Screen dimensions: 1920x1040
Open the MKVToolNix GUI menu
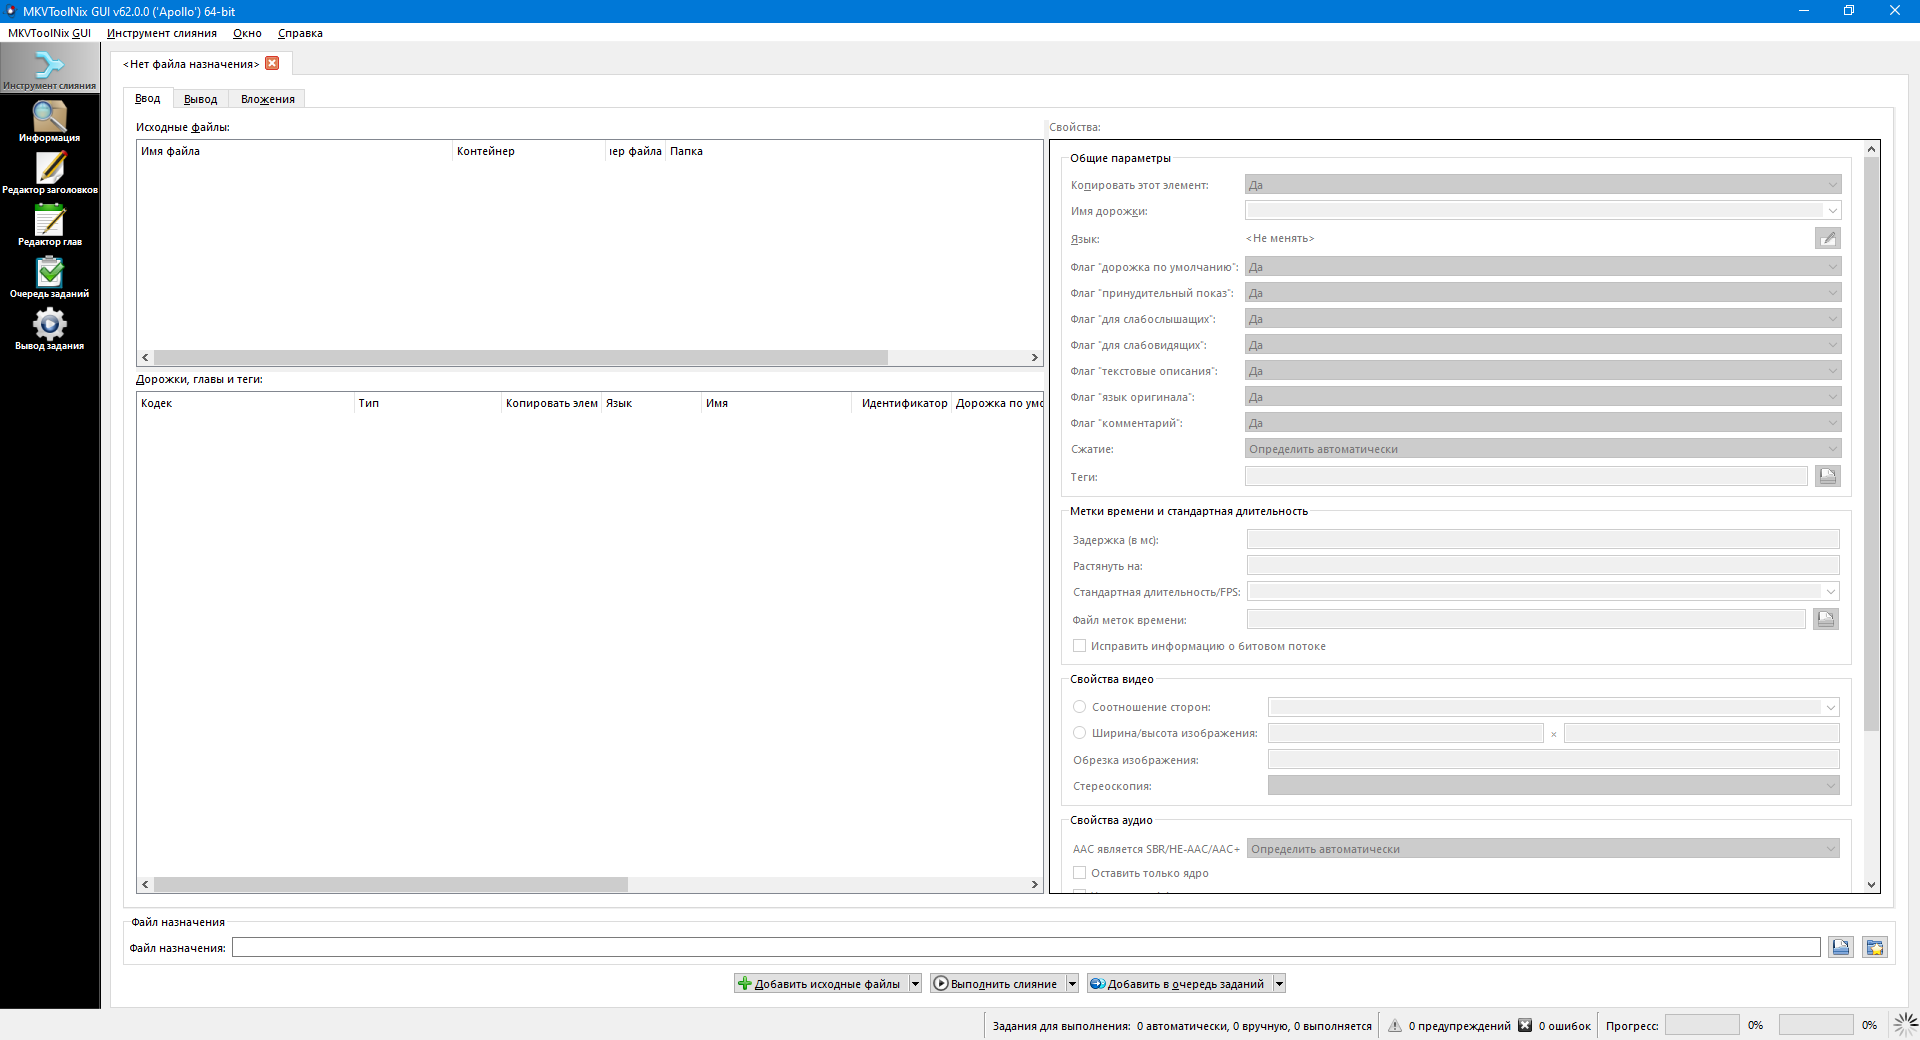point(49,33)
